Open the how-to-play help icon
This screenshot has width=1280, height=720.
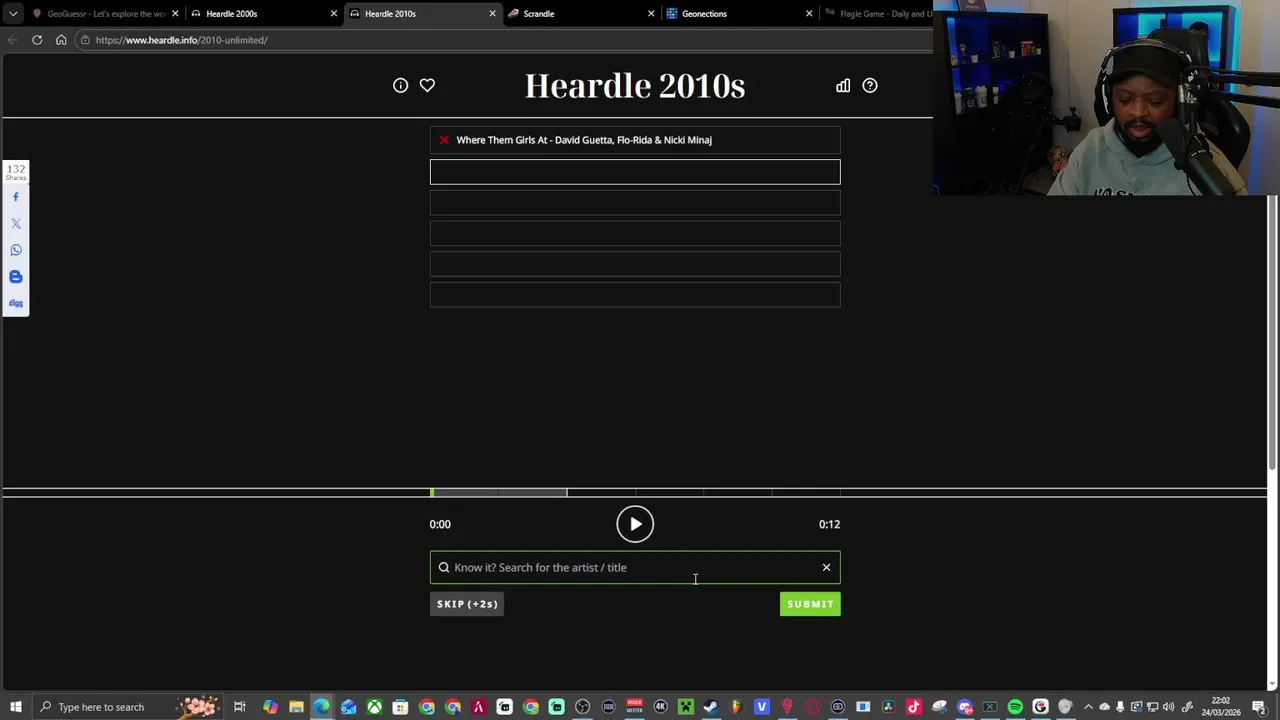pyautogui.click(x=870, y=86)
